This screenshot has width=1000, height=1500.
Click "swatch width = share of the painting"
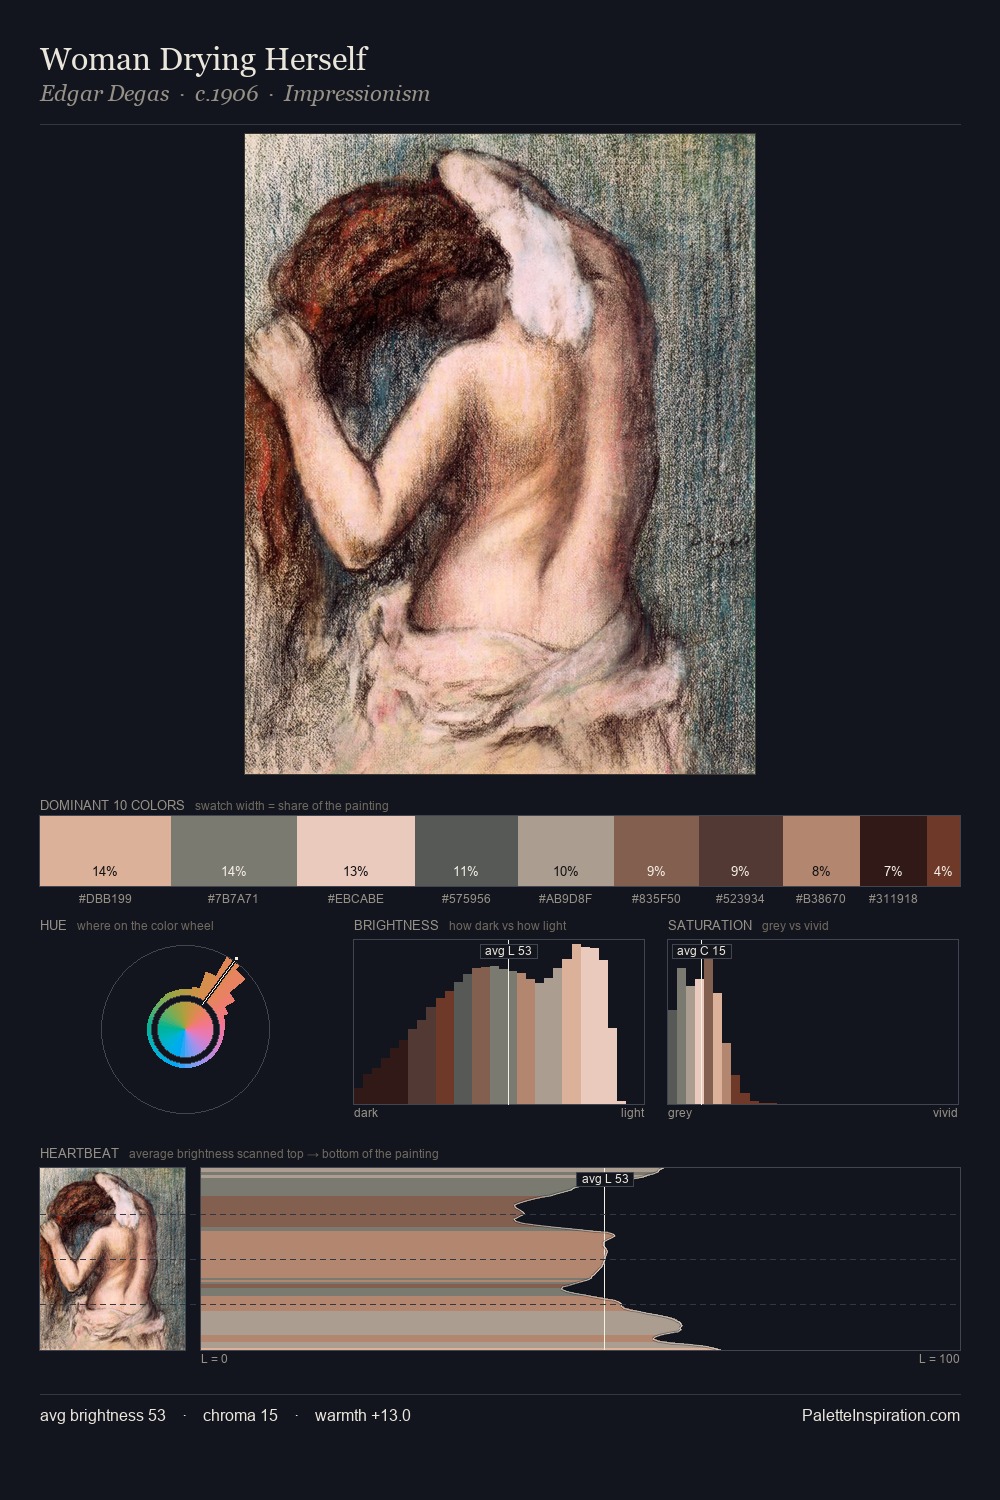292,806
